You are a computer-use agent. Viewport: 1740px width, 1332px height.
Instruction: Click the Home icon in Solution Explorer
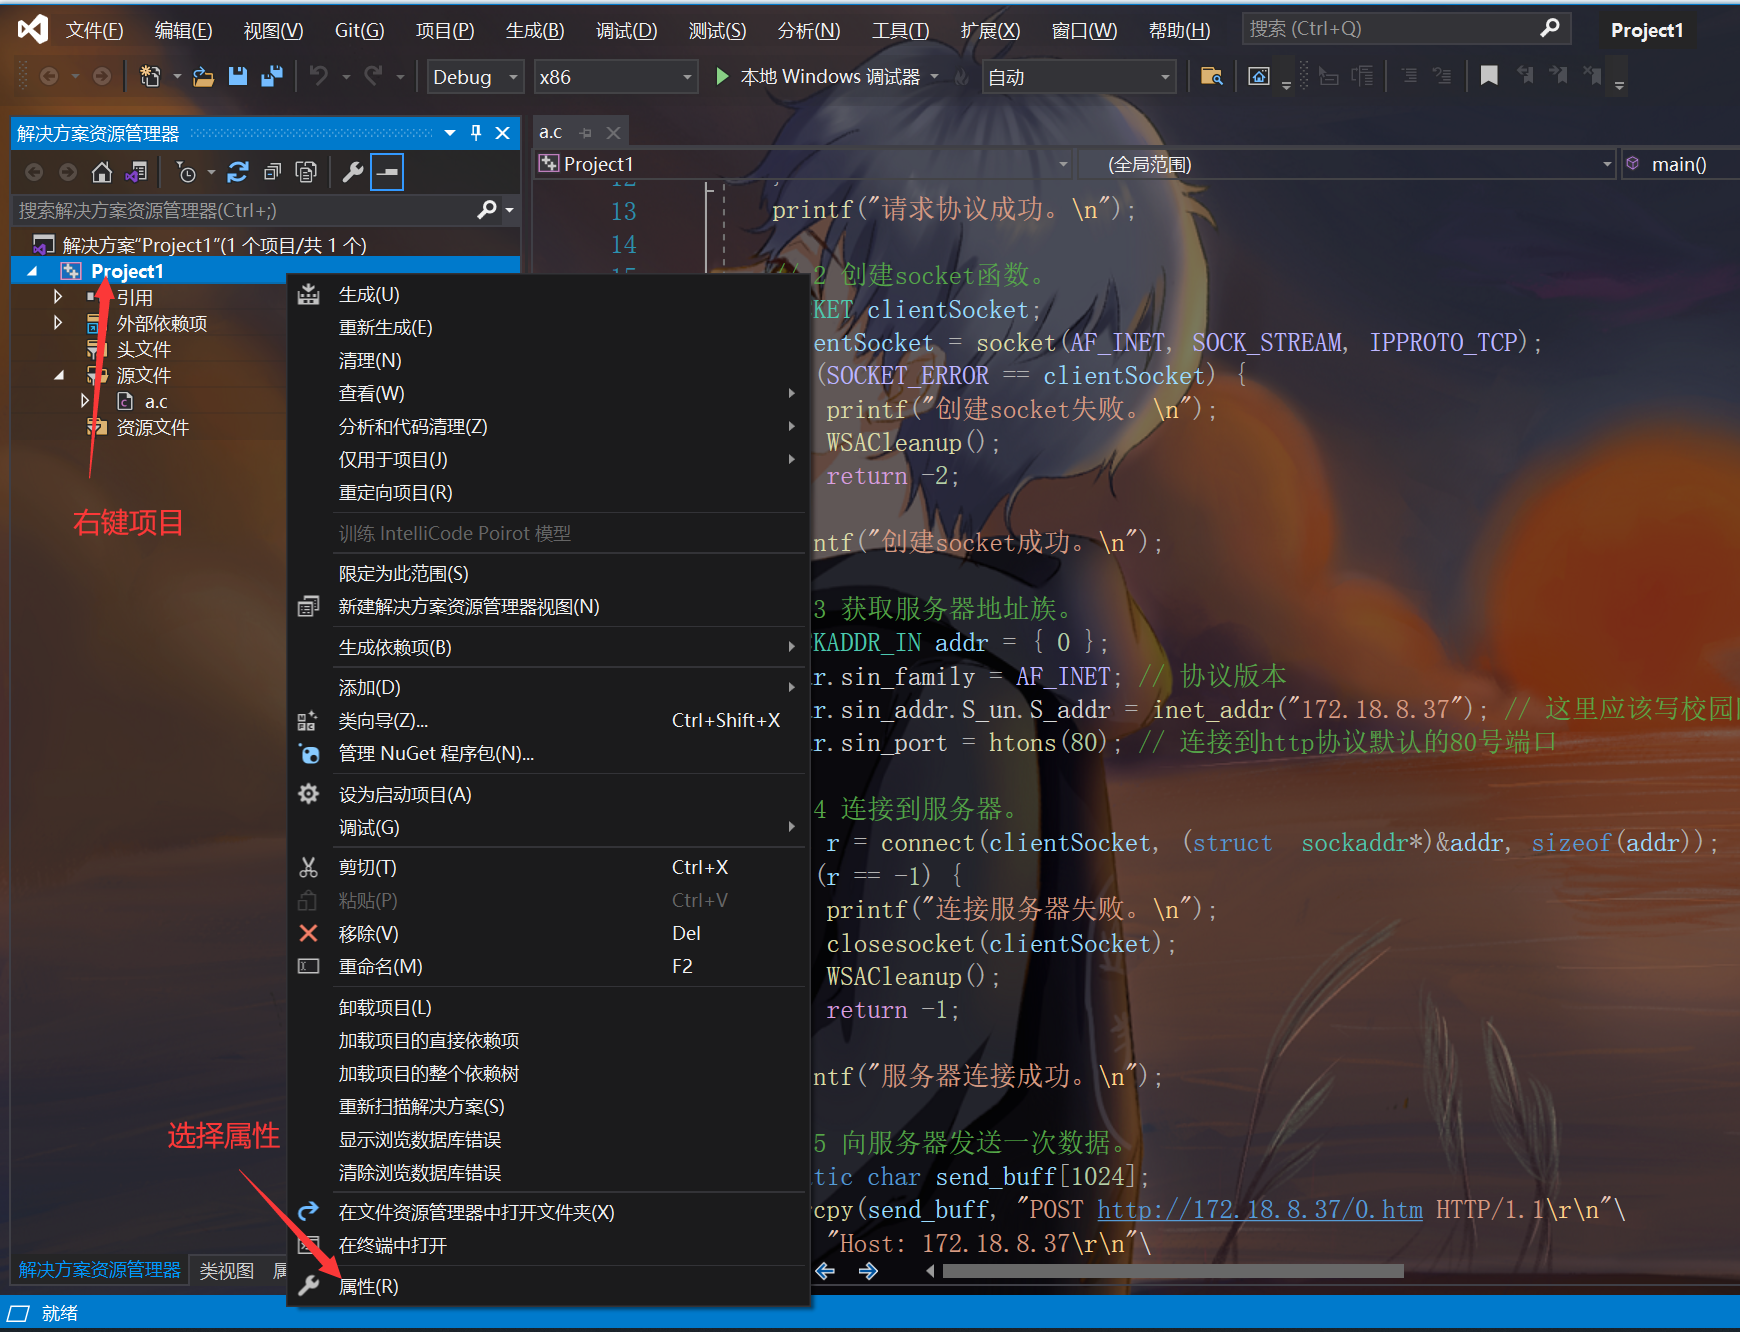coord(101,172)
